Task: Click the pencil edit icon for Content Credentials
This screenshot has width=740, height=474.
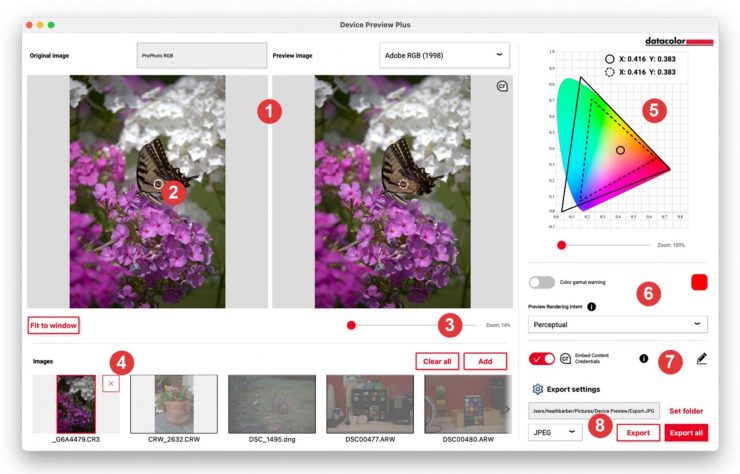Action: 701,358
